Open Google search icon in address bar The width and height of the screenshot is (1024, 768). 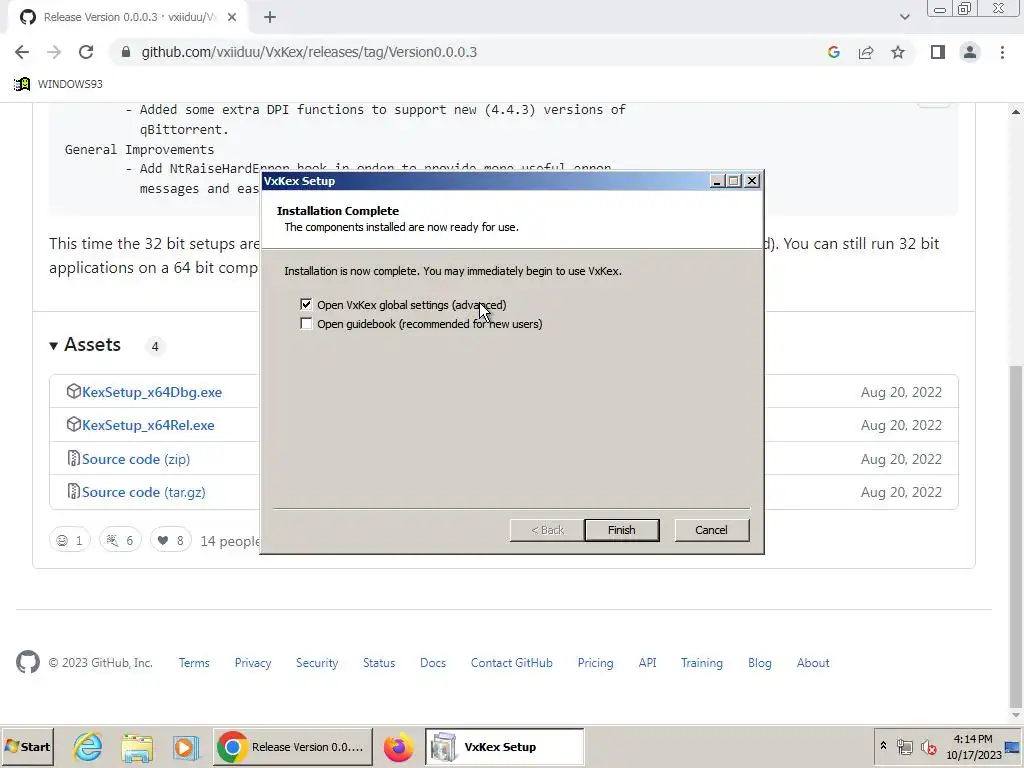[833, 52]
